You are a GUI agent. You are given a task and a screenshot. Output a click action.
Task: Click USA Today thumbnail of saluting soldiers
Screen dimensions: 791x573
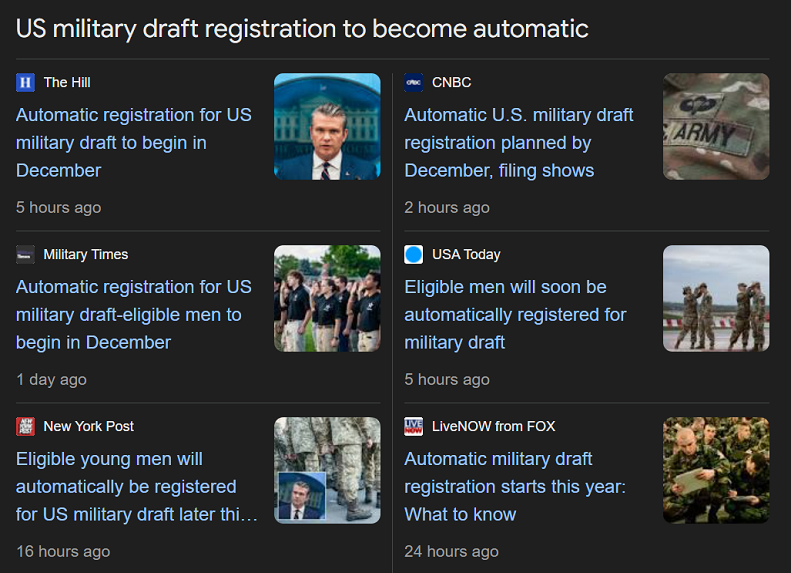tap(716, 299)
